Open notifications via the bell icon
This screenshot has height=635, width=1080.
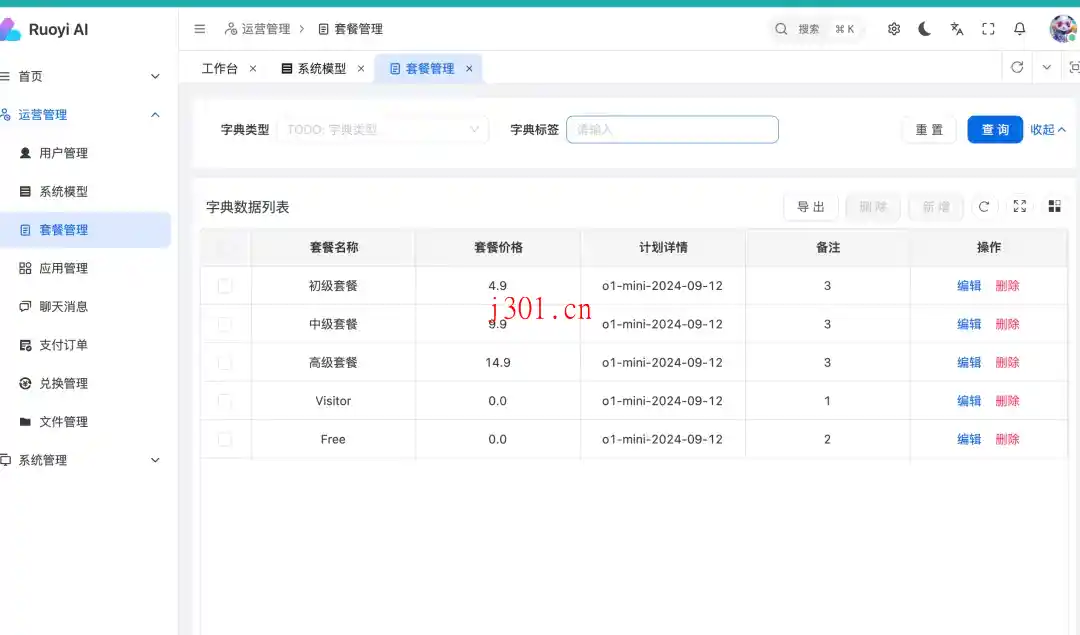pyautogui.click(x=1019, y=29)
